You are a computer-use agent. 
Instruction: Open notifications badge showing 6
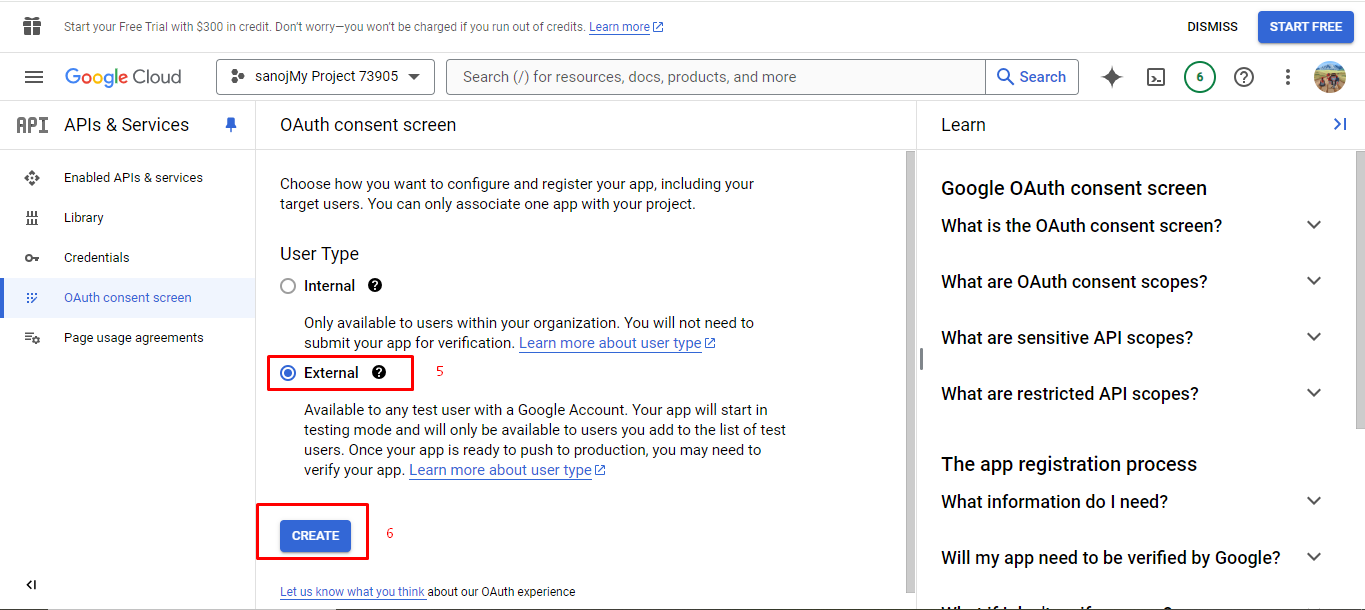point(1200,77)
